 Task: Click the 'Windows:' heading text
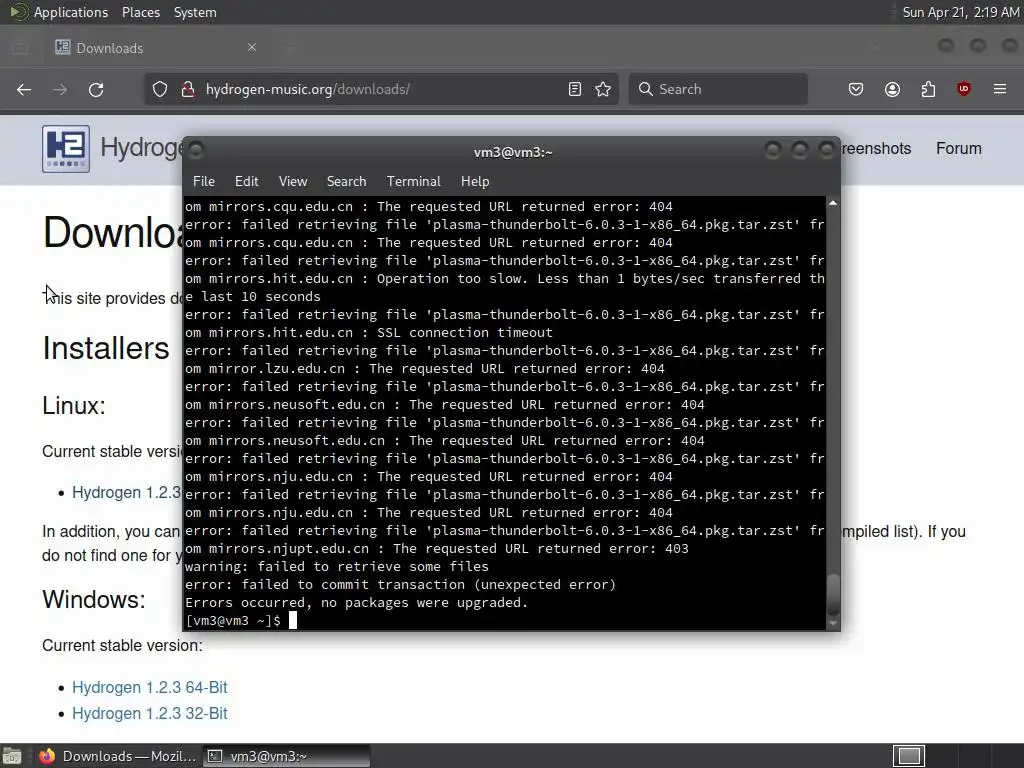(x=94, y=600)
